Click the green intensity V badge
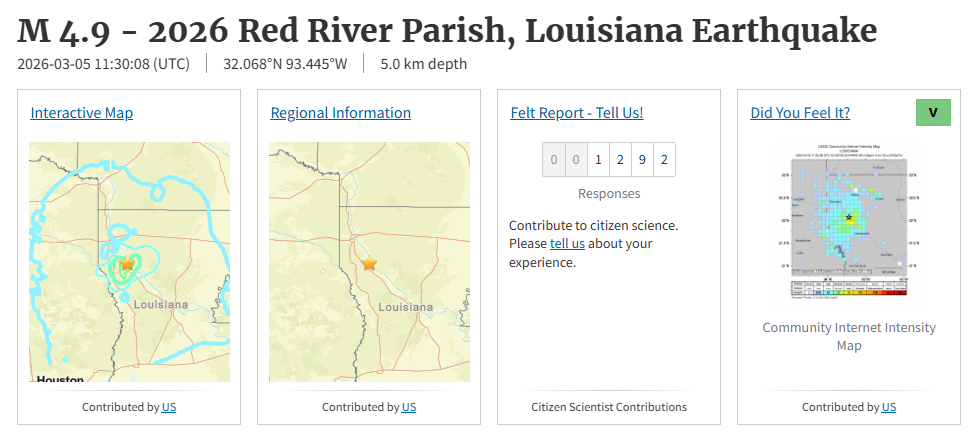Screen dimensions: 970x434 933,113
